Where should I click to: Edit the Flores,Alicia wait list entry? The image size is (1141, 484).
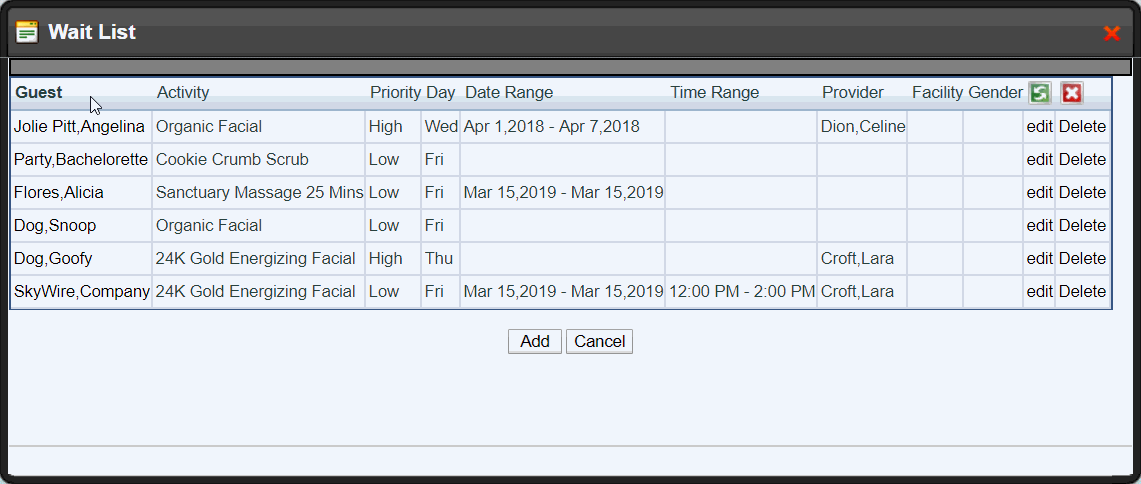click(x=1040, y=193)
